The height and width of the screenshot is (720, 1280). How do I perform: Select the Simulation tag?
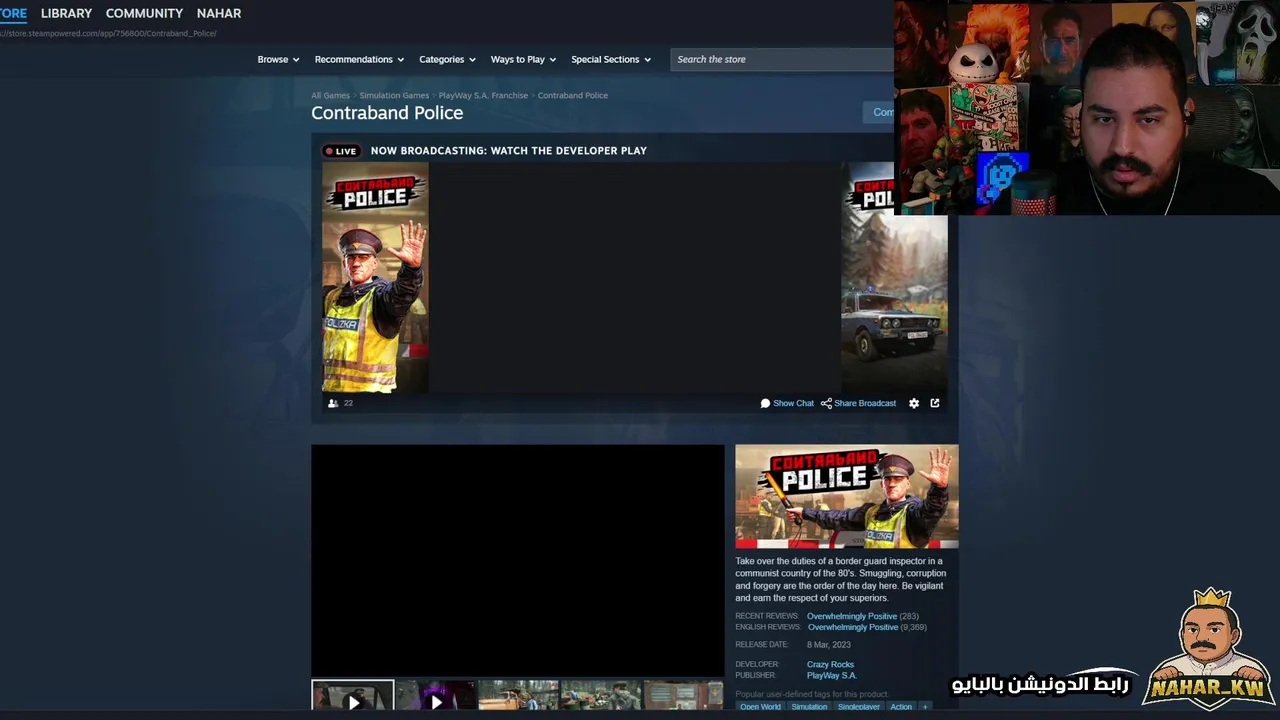tap(809, 707)
